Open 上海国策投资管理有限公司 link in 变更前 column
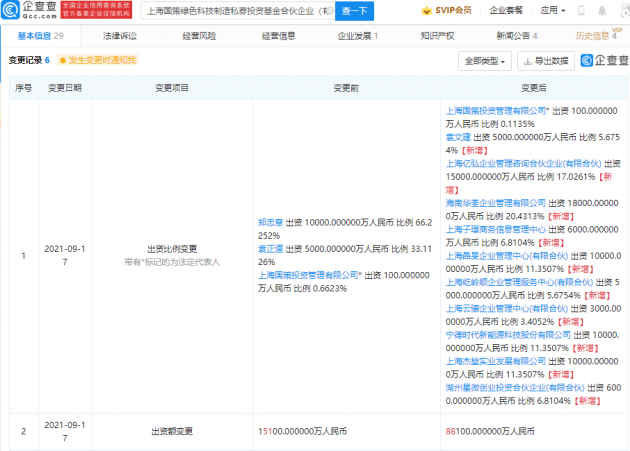The height and width of the screenshot is (451, 630). (308, 275)
